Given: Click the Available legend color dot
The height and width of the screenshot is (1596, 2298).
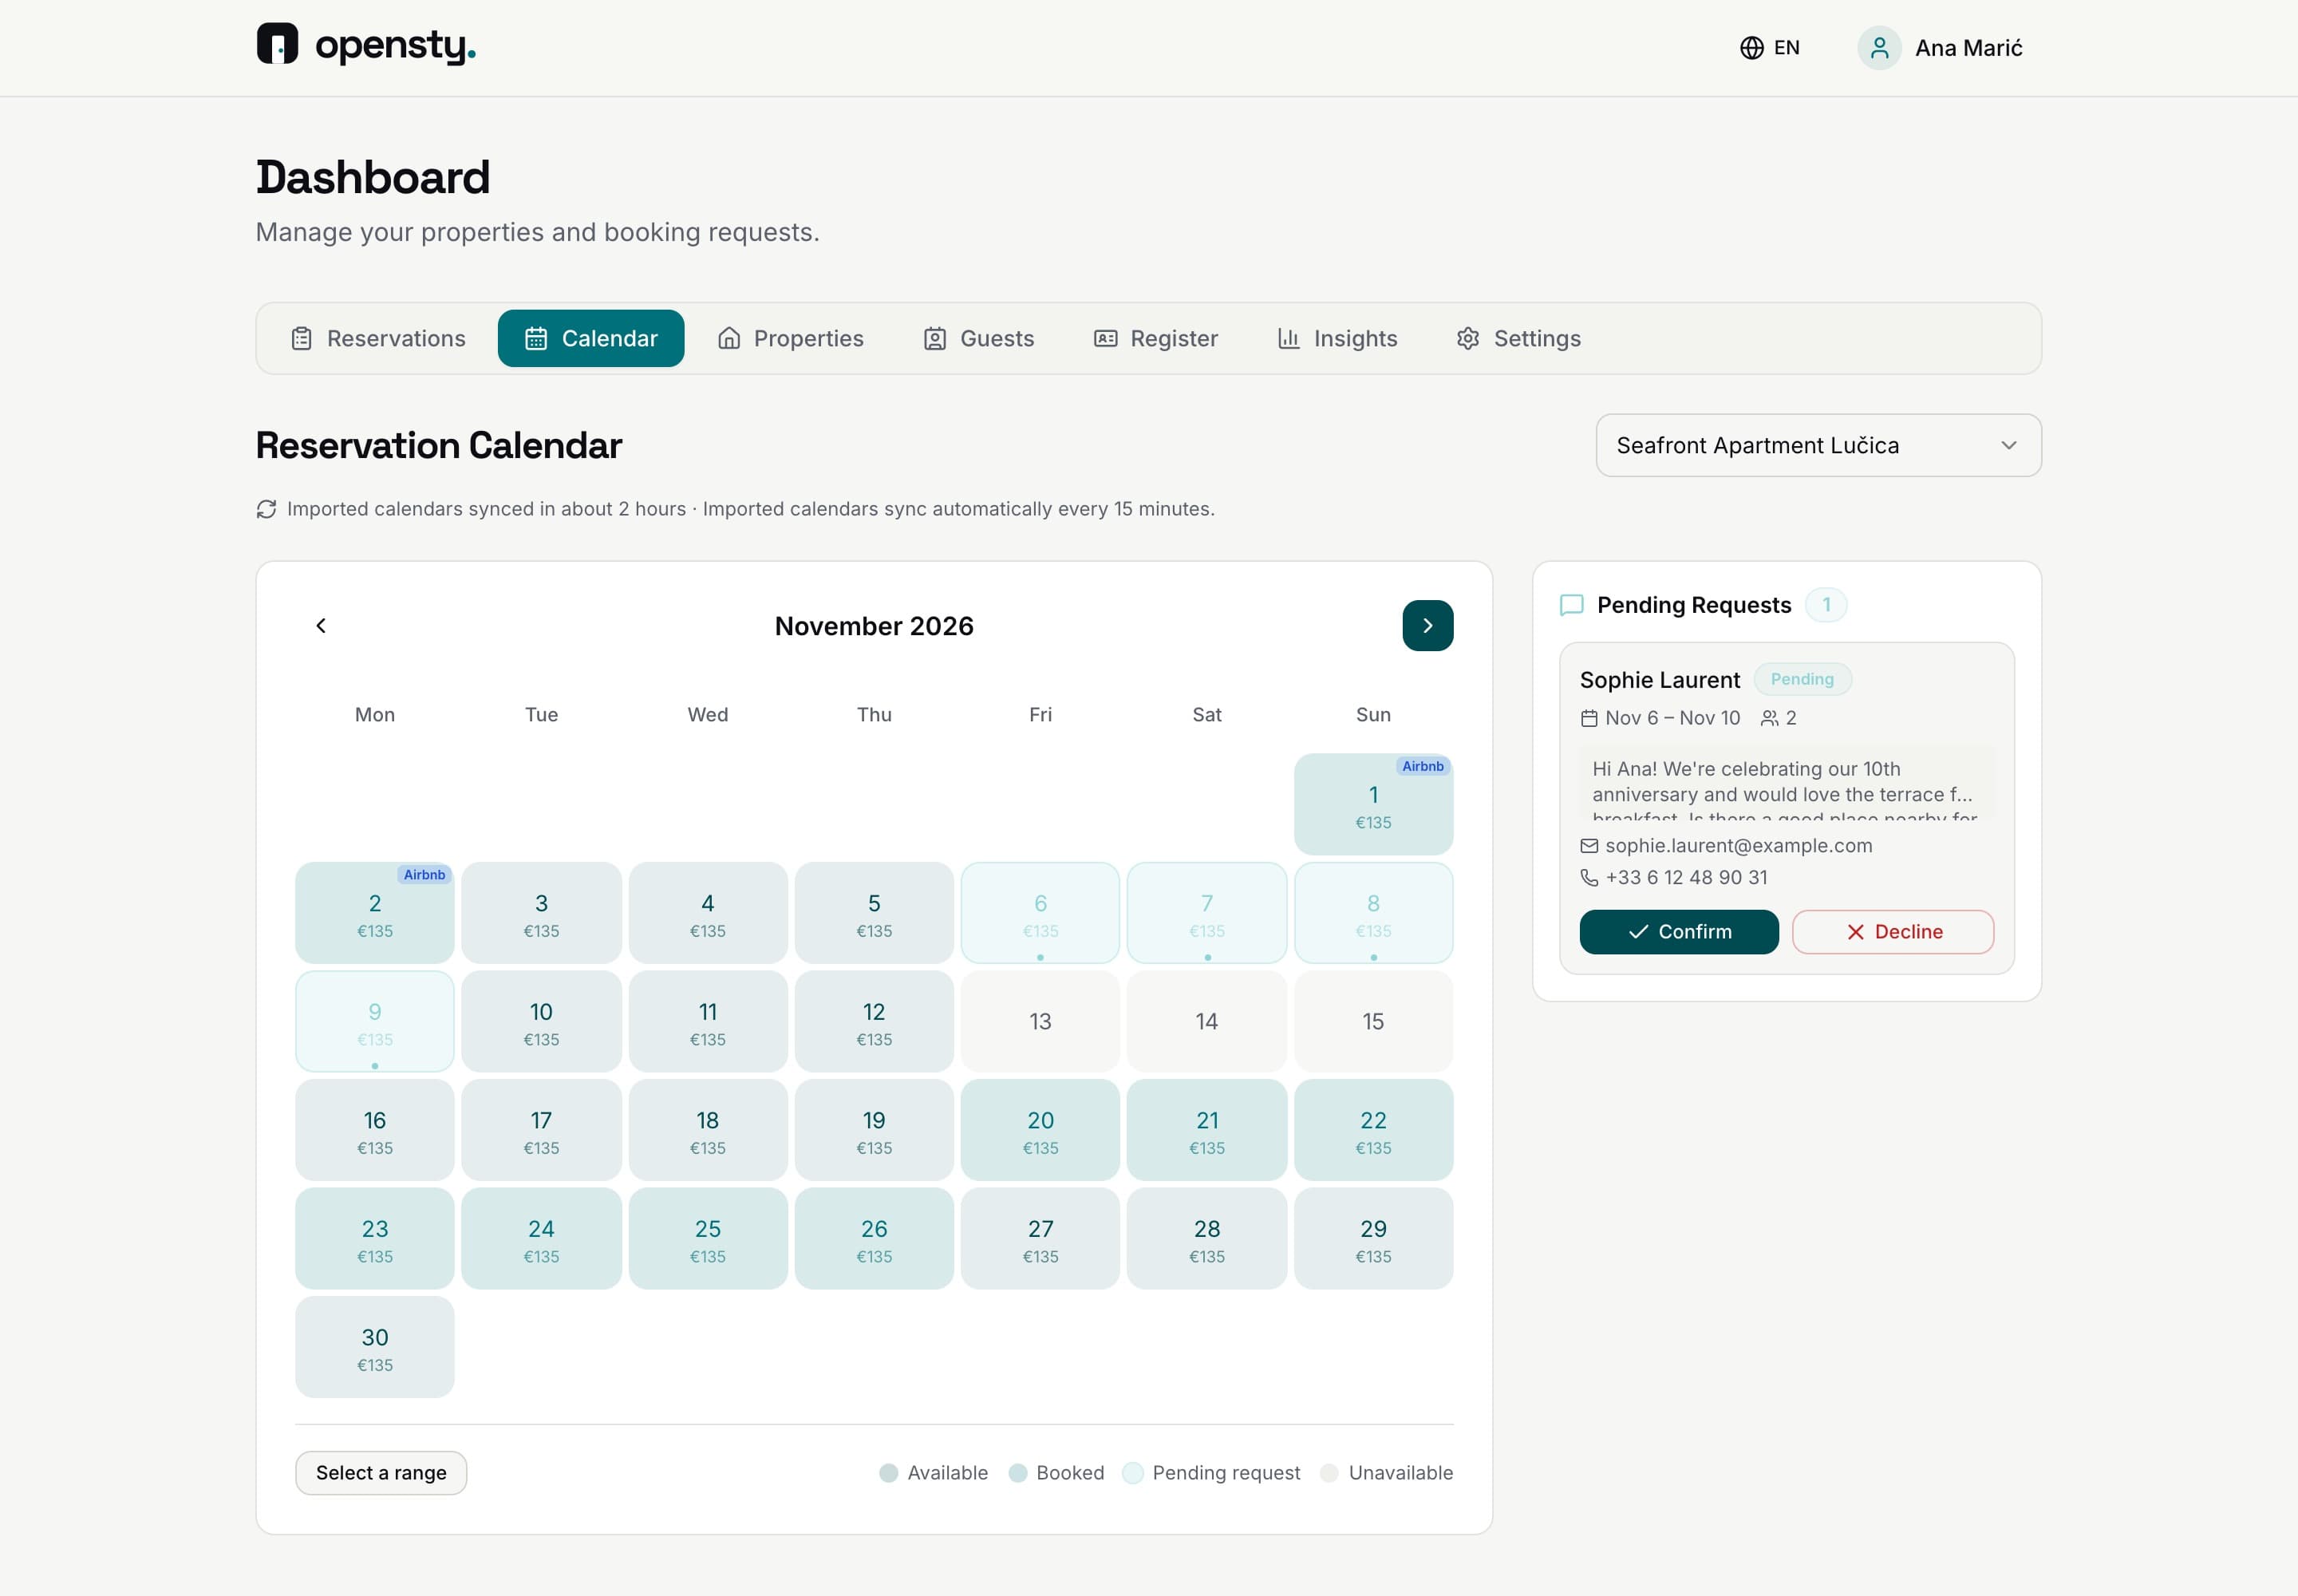Looking at the screenshot, I should pyautogui.click(x=888, y=1473).
